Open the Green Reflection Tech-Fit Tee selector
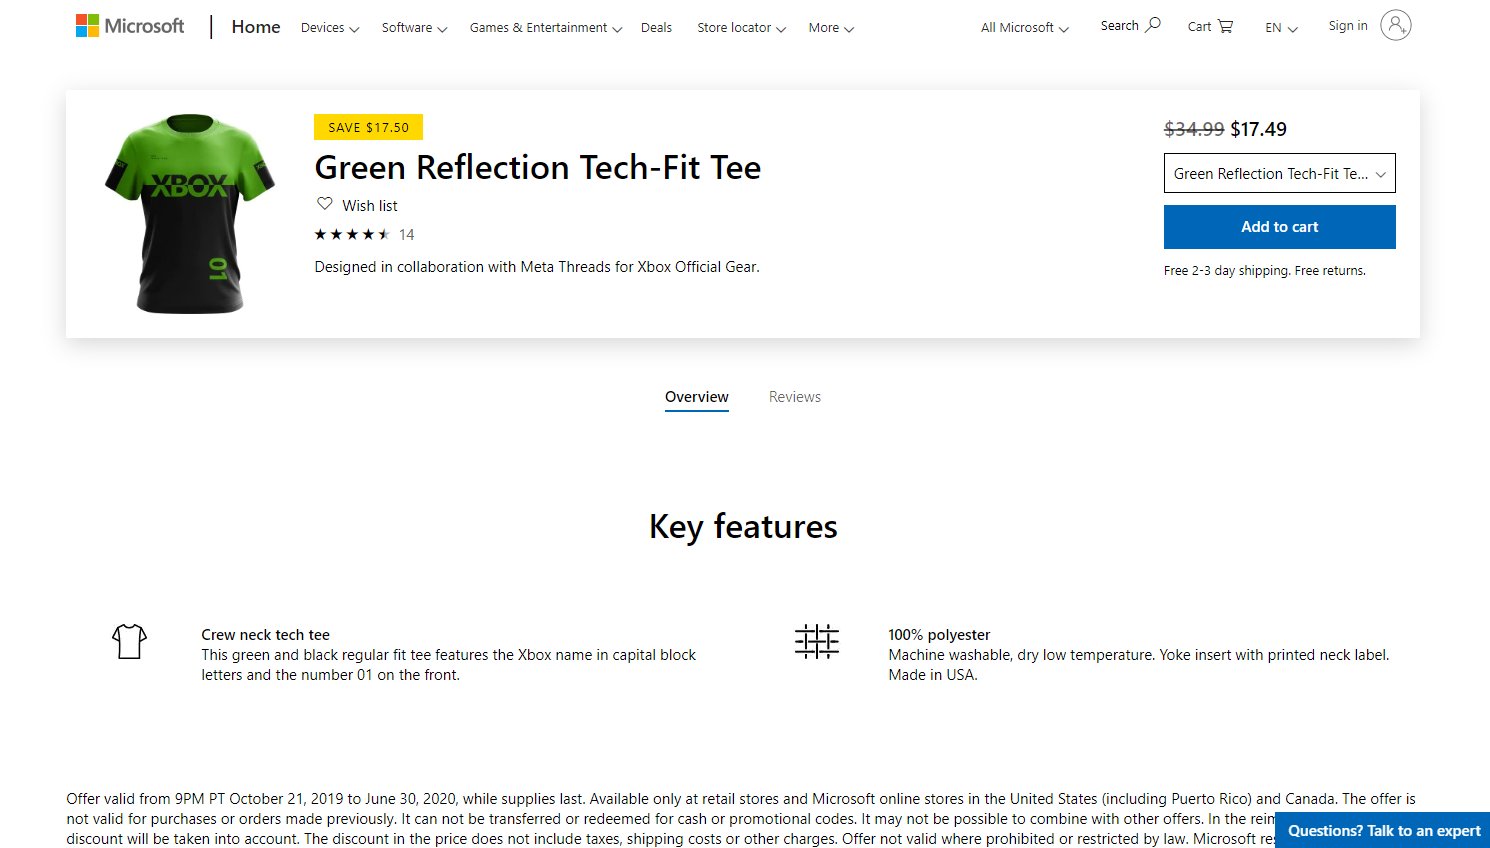 coord(1280,173)
